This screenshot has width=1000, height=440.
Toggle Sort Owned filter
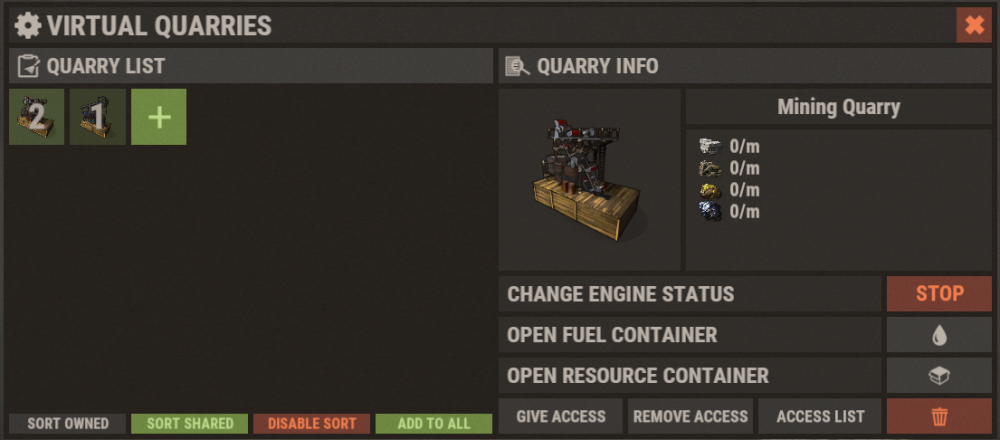pos(68,424)
